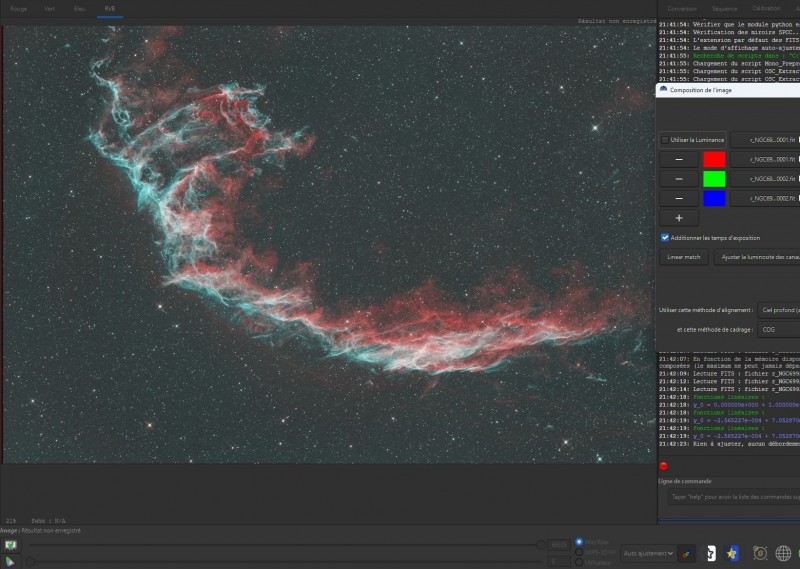The width and height of the screenshot is (800, 569).
Task: Open the COG framing method dropdown
Action: point(779,330)
